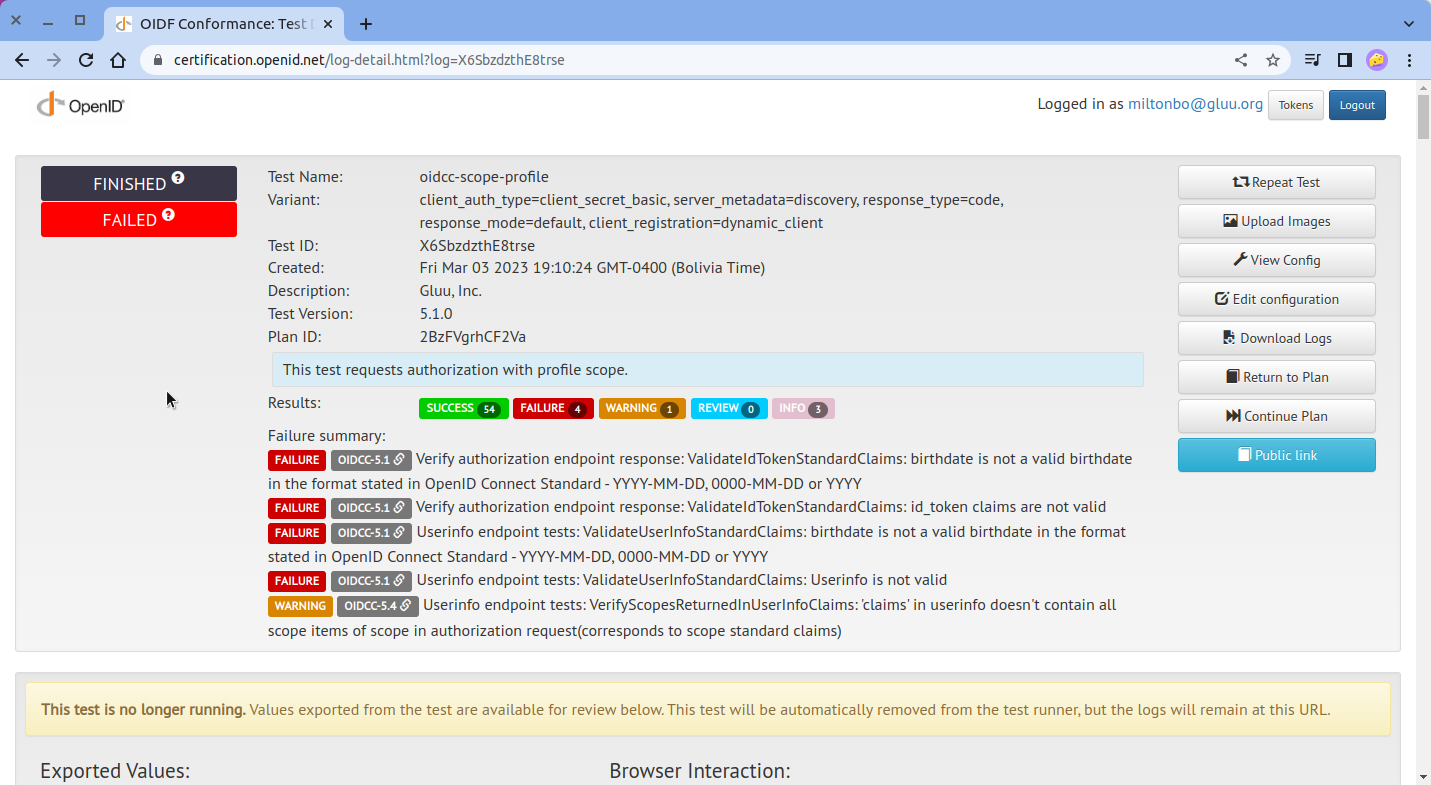Click Continue Plan button
Image resolution: width=1431 pixels, height=785 pixels.
pos(1276,416)
